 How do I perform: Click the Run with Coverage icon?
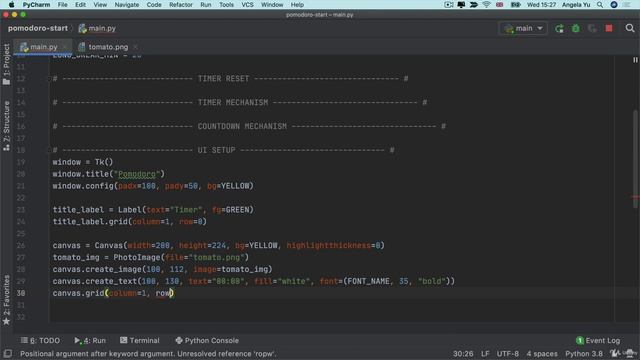tap(592, 29)
